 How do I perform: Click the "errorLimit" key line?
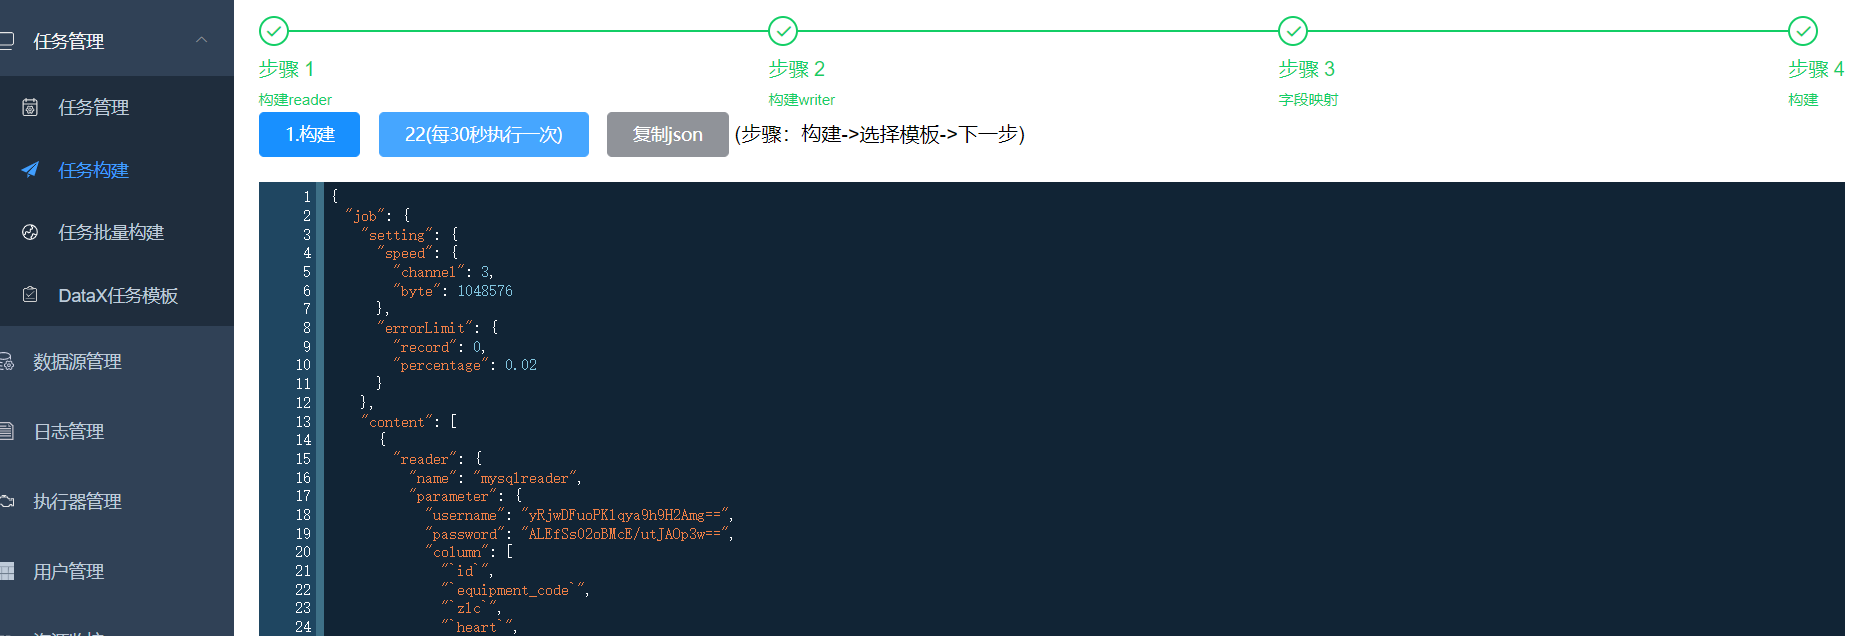[437, 328]
